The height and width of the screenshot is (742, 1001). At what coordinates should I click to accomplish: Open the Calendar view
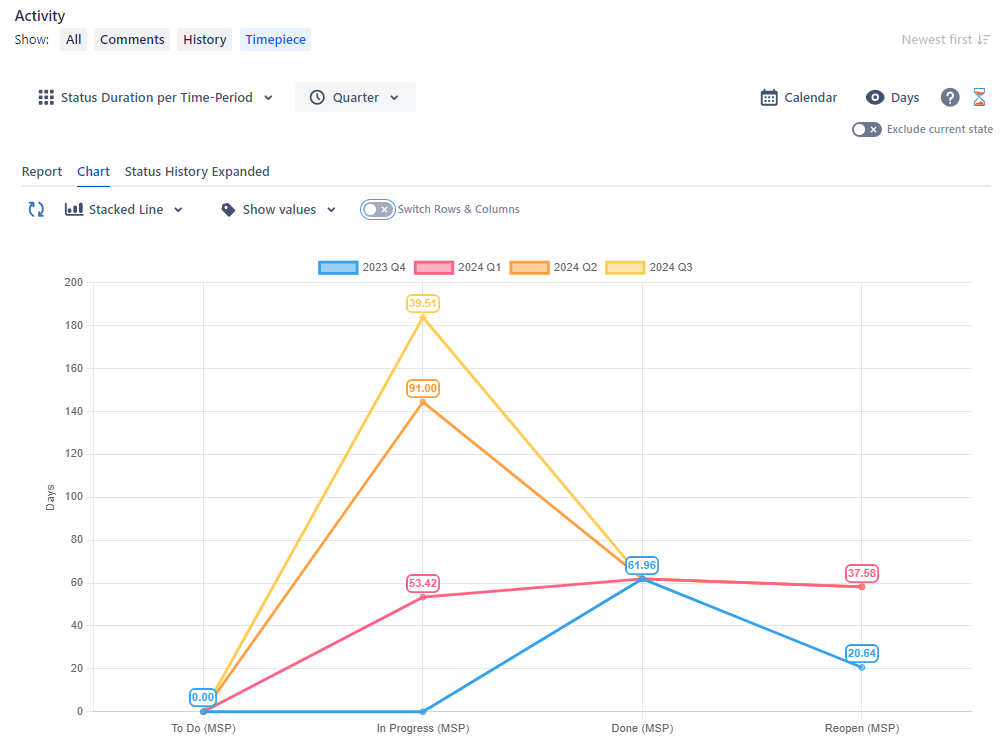click(798, 97)
